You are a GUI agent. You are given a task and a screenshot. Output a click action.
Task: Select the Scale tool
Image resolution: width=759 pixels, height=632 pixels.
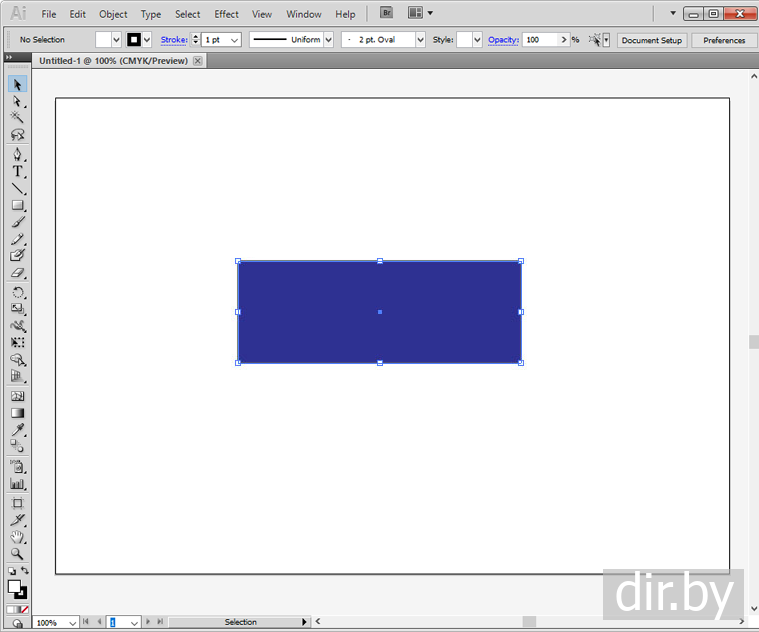[17, 309]
